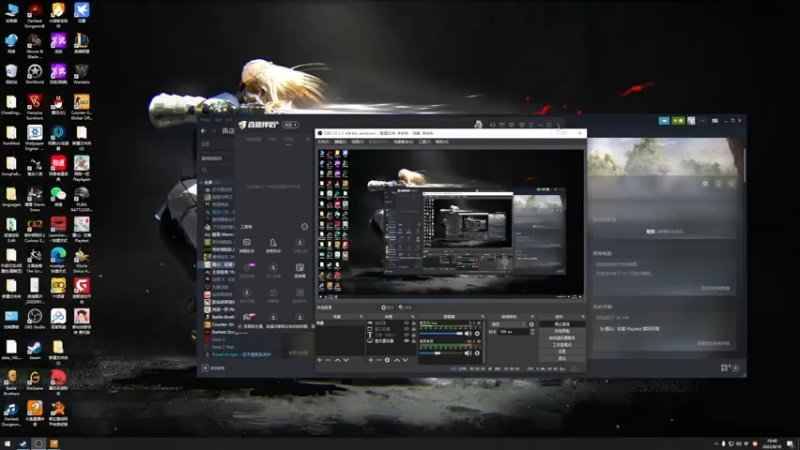Open the OBS File menu
This screenshot has width=800, height=450.
tap(323, 142)
